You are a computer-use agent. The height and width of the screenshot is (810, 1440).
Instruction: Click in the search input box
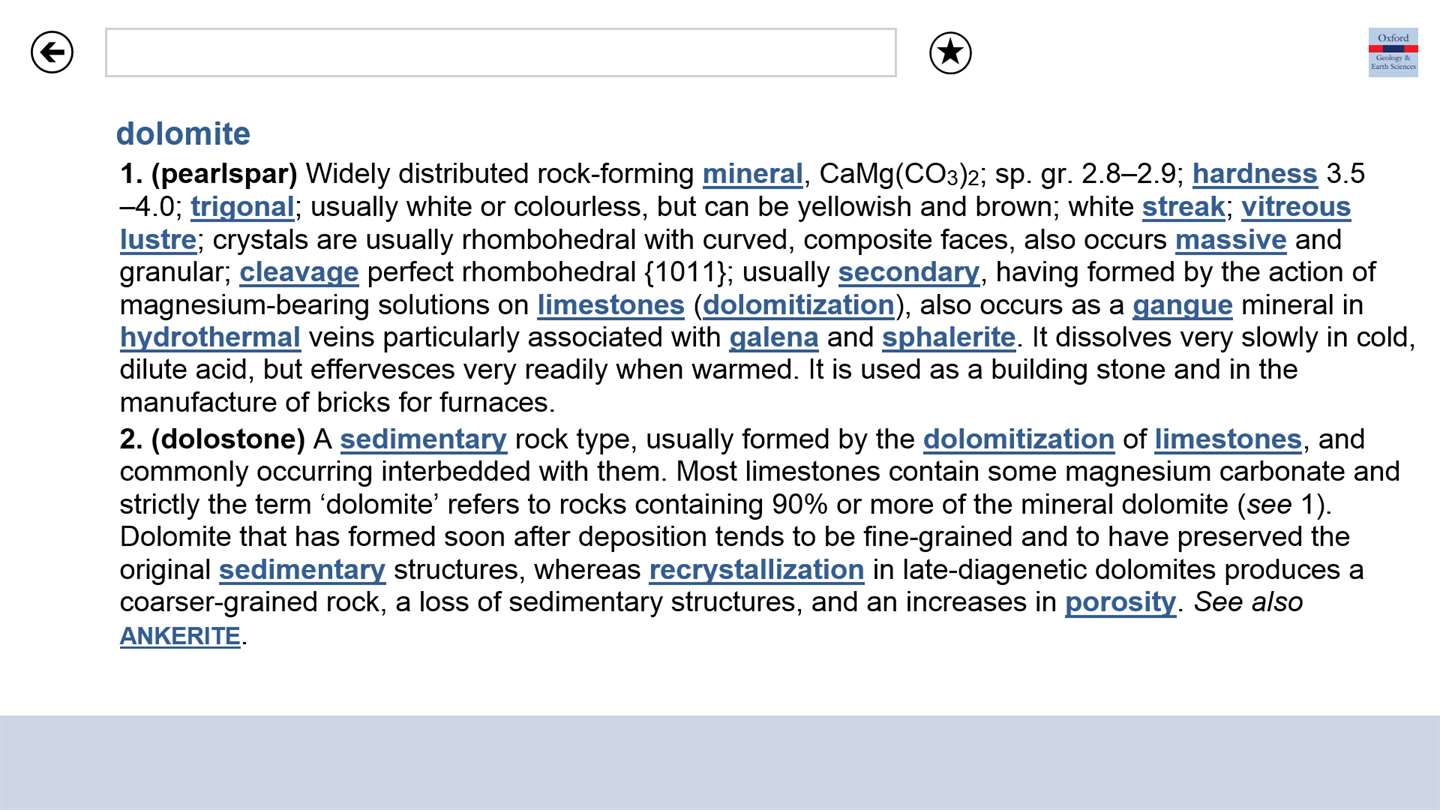click(x=500, y=52)
